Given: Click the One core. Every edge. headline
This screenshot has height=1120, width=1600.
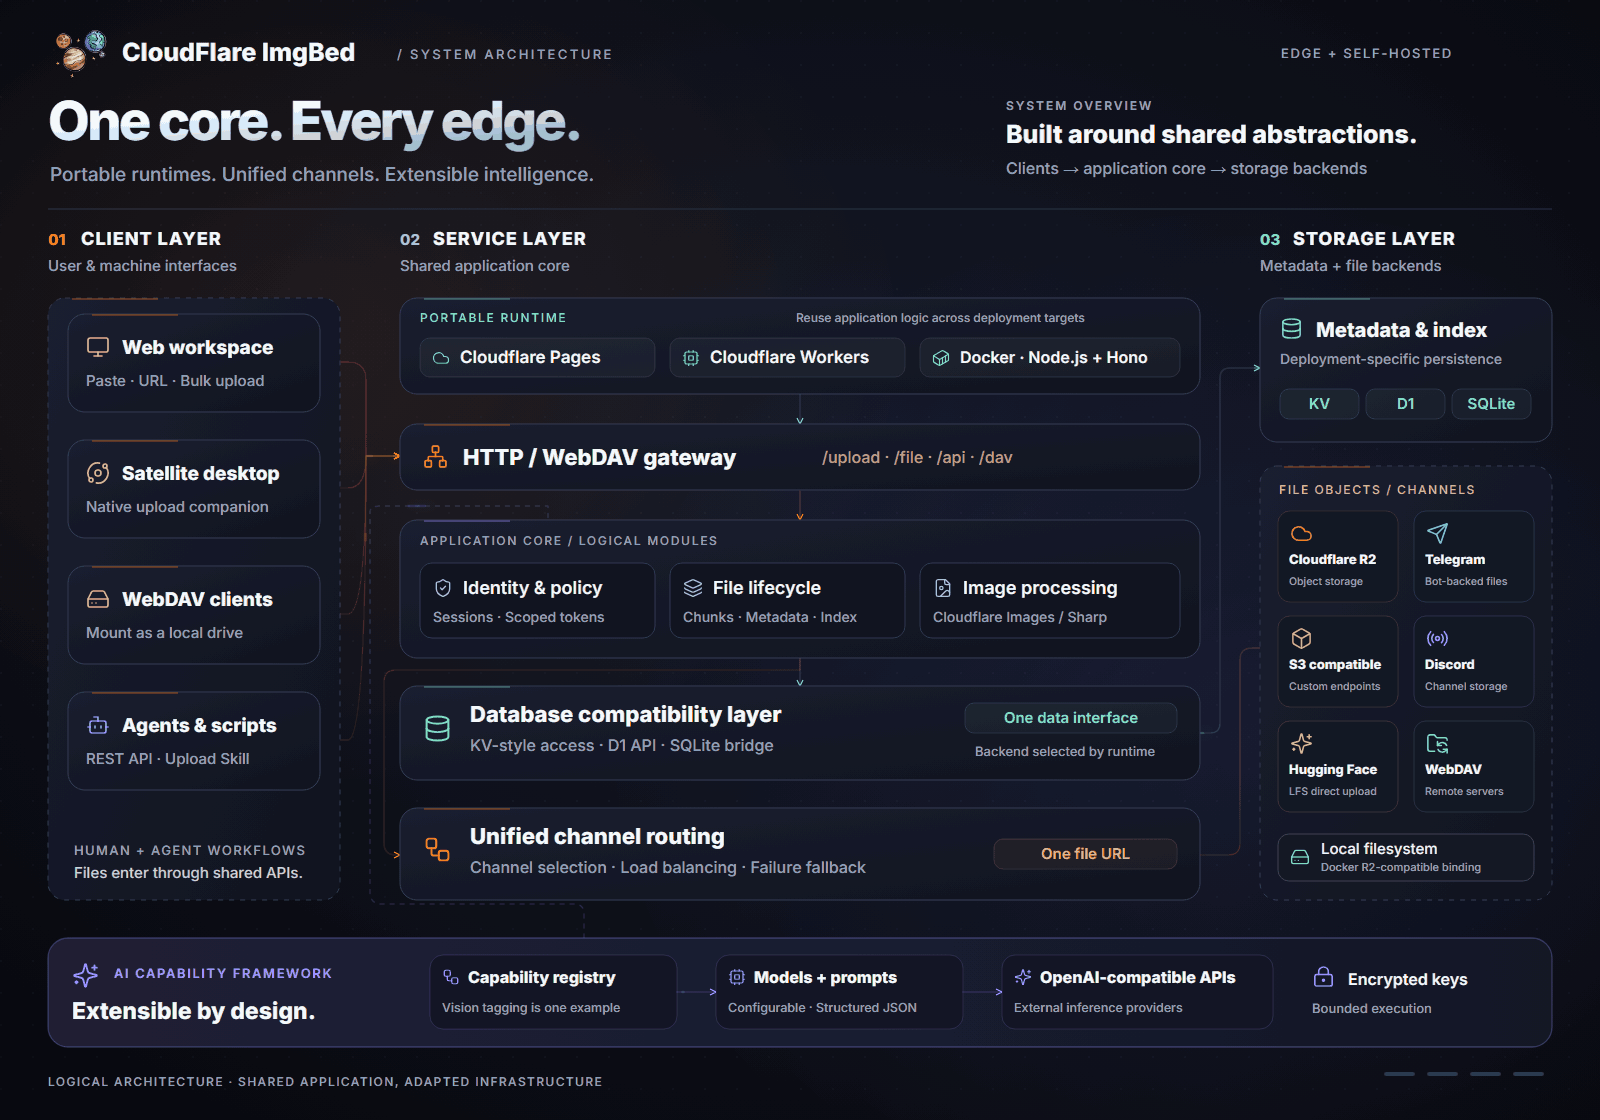Looking at the screenshot, I should (314, 122).
